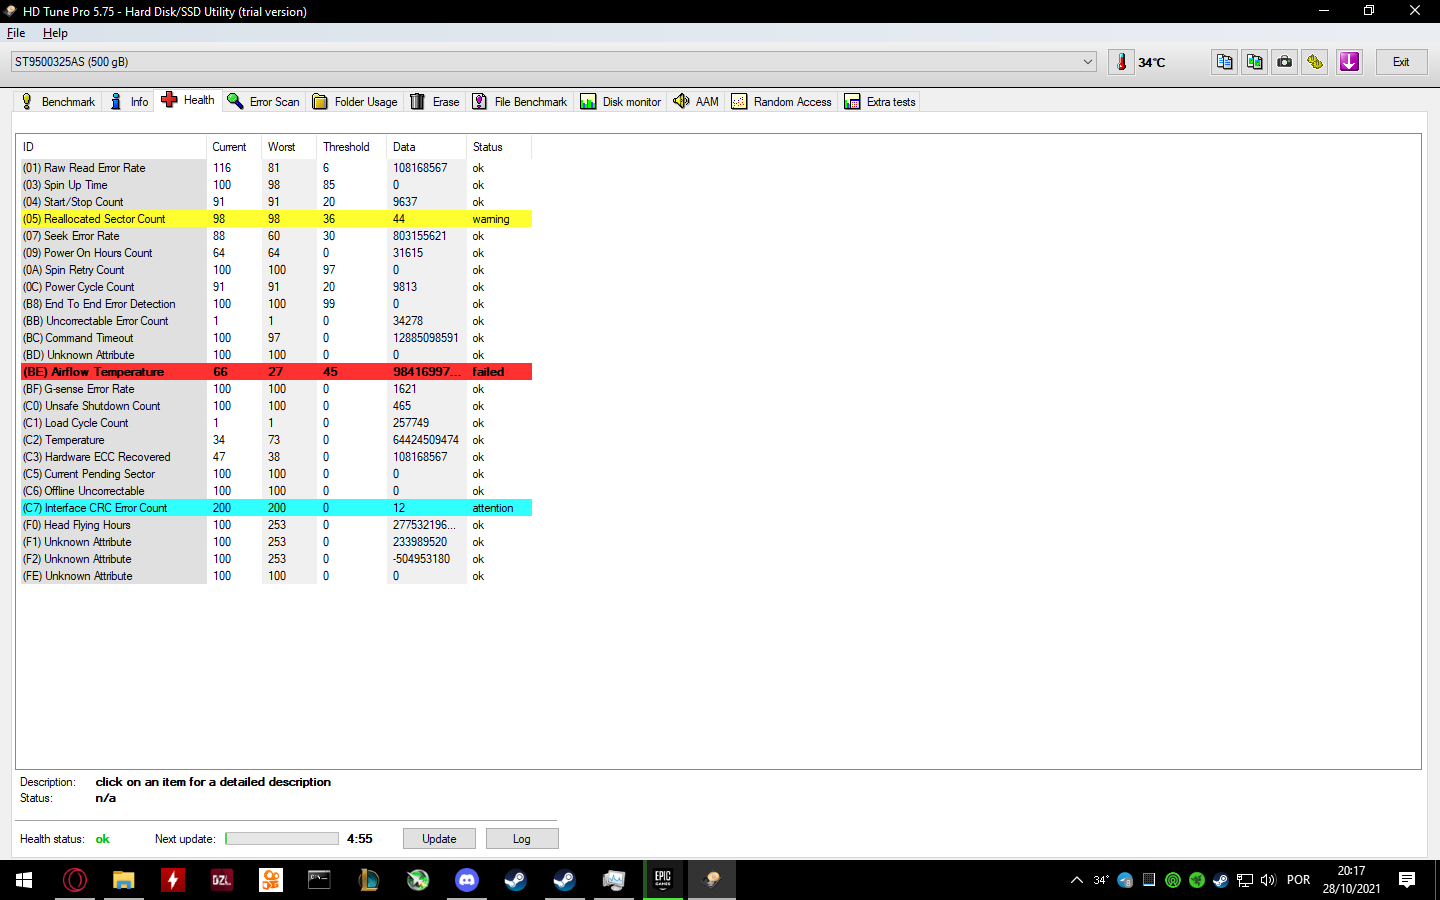Select the (C2) Temperature row

276,440
